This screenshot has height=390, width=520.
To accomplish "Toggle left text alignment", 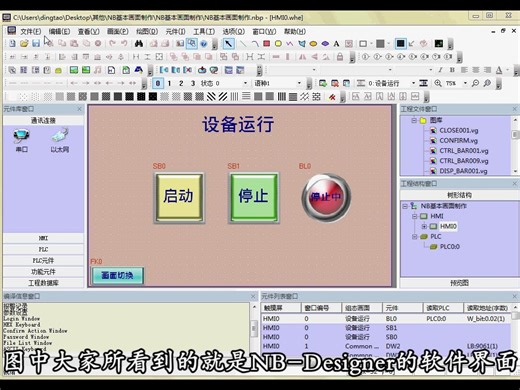I will point(464,70).
